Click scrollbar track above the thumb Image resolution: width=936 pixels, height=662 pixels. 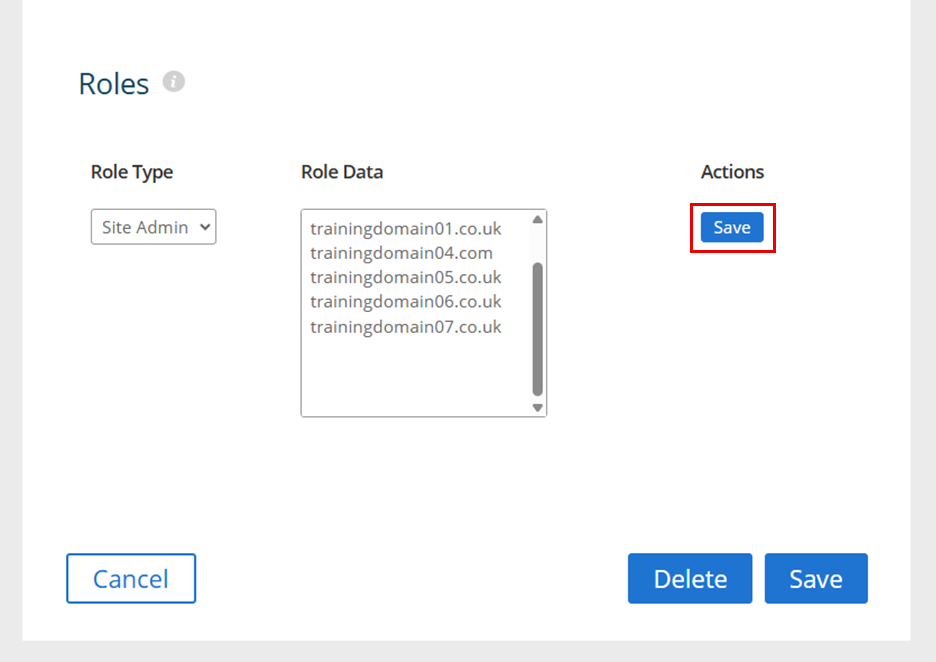pyautogui.click(x=538, y=245)
